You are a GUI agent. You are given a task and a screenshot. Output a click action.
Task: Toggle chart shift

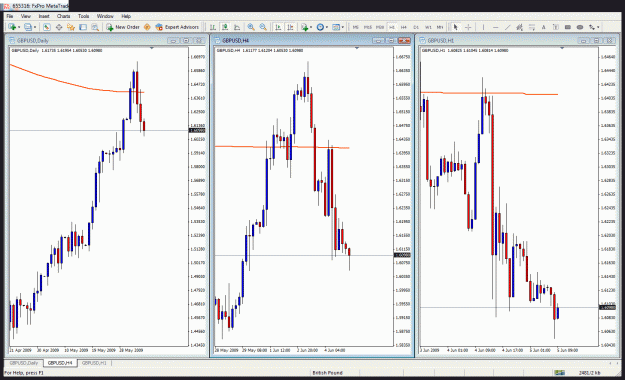(291, 27)
